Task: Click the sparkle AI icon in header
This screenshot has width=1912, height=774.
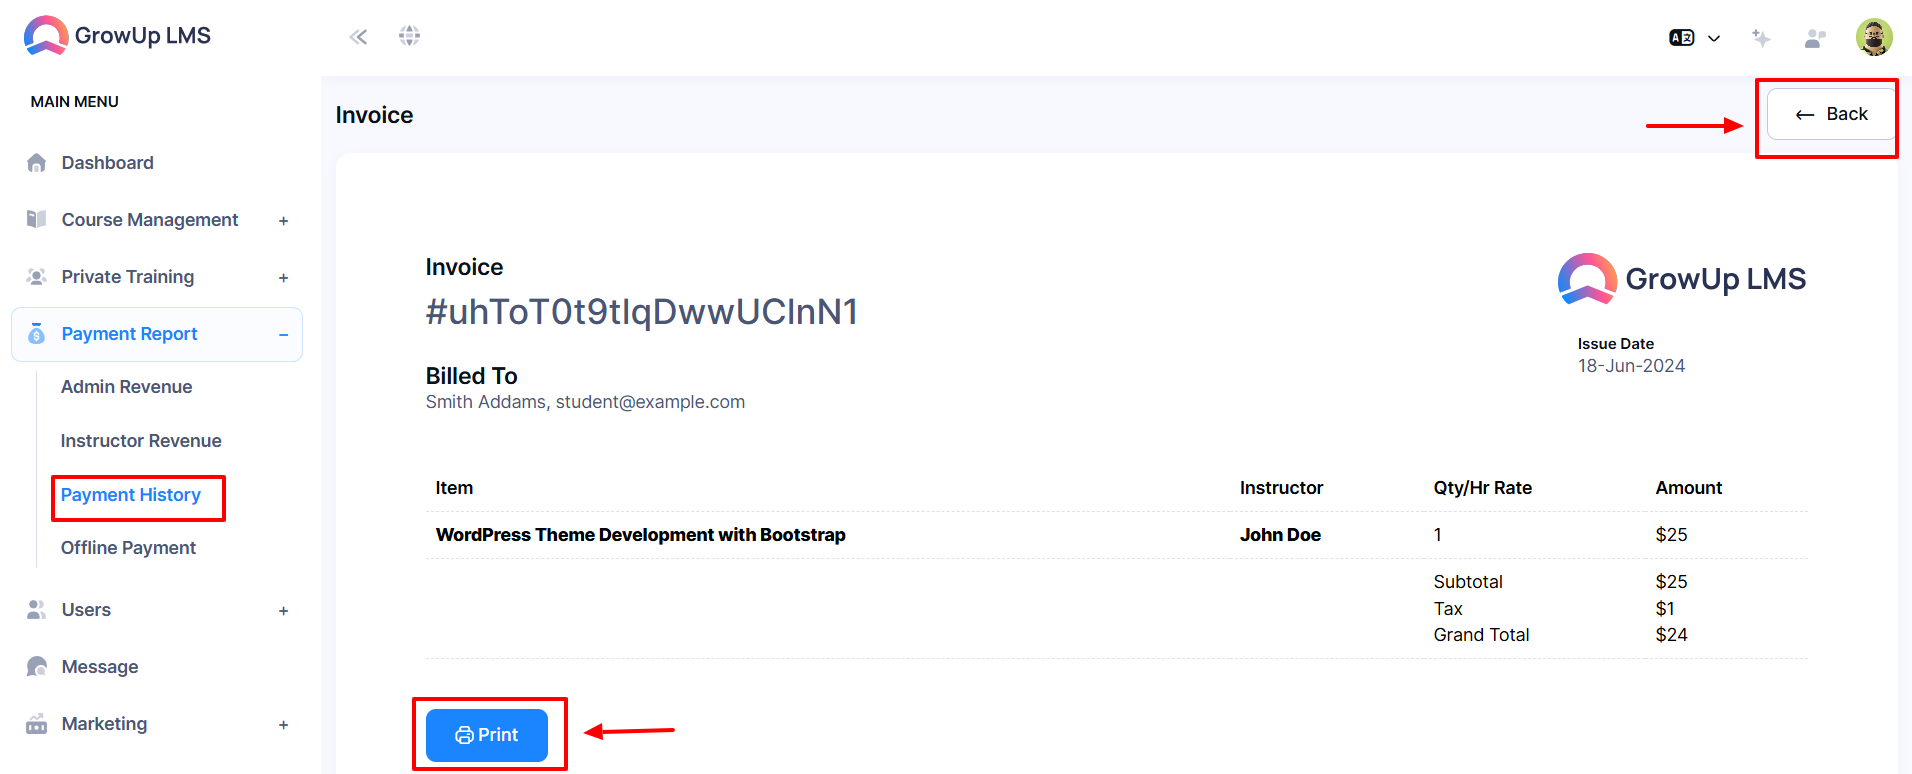Action: pyautogui.click(x=1761, y=38)
